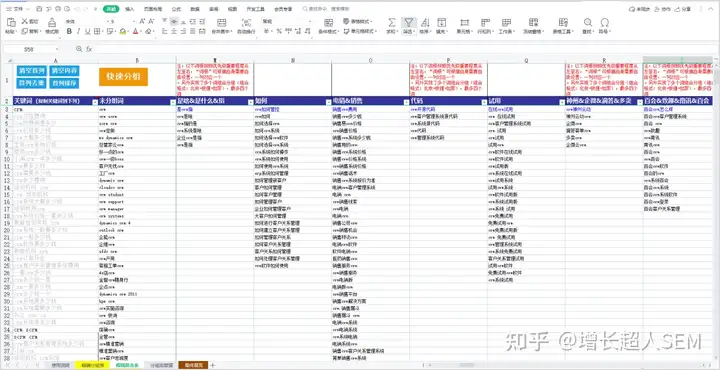Click the blue 清空群列 button
This screenshot has width=720, height=370.
click(32, 71)
